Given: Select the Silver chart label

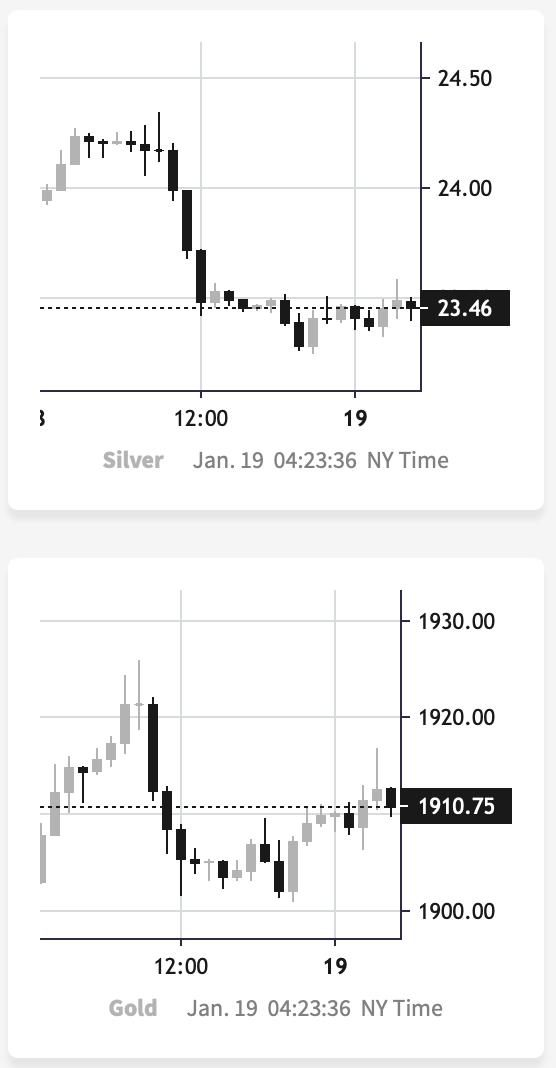Looking at the screenshot, I should (133, 460).
